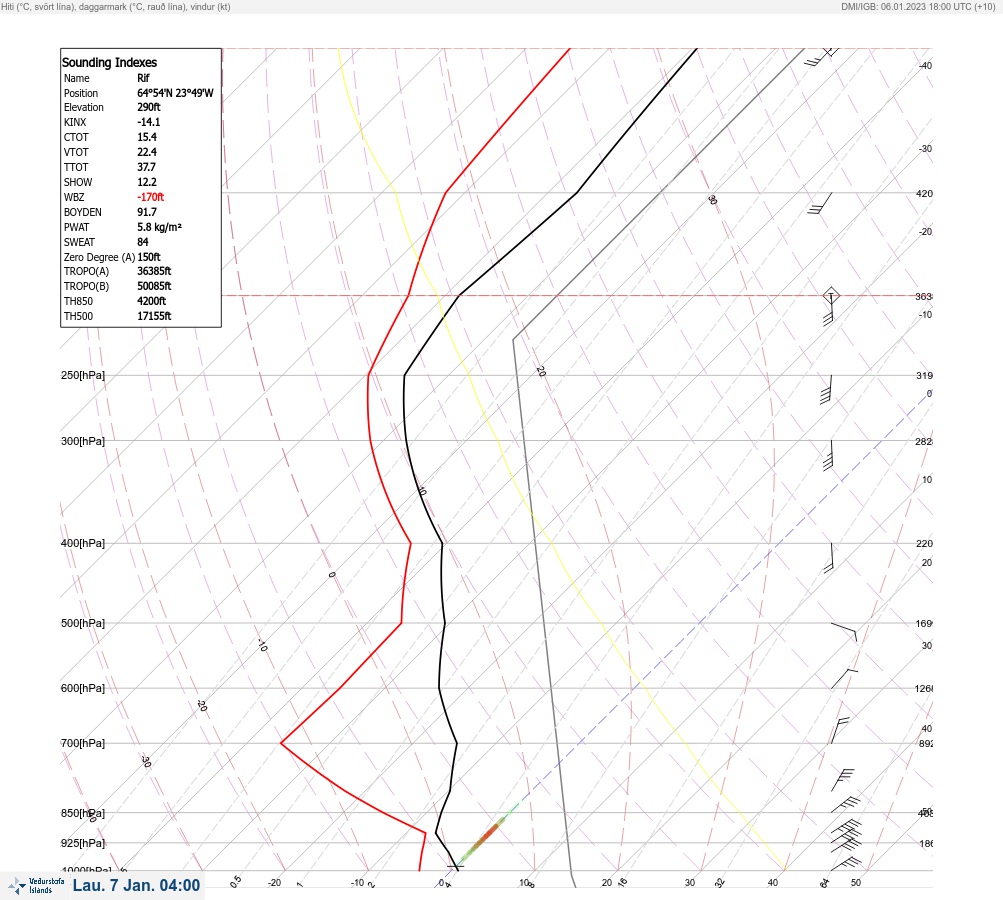Click the bottom axis temperature label '-20'

pos(274,883)
